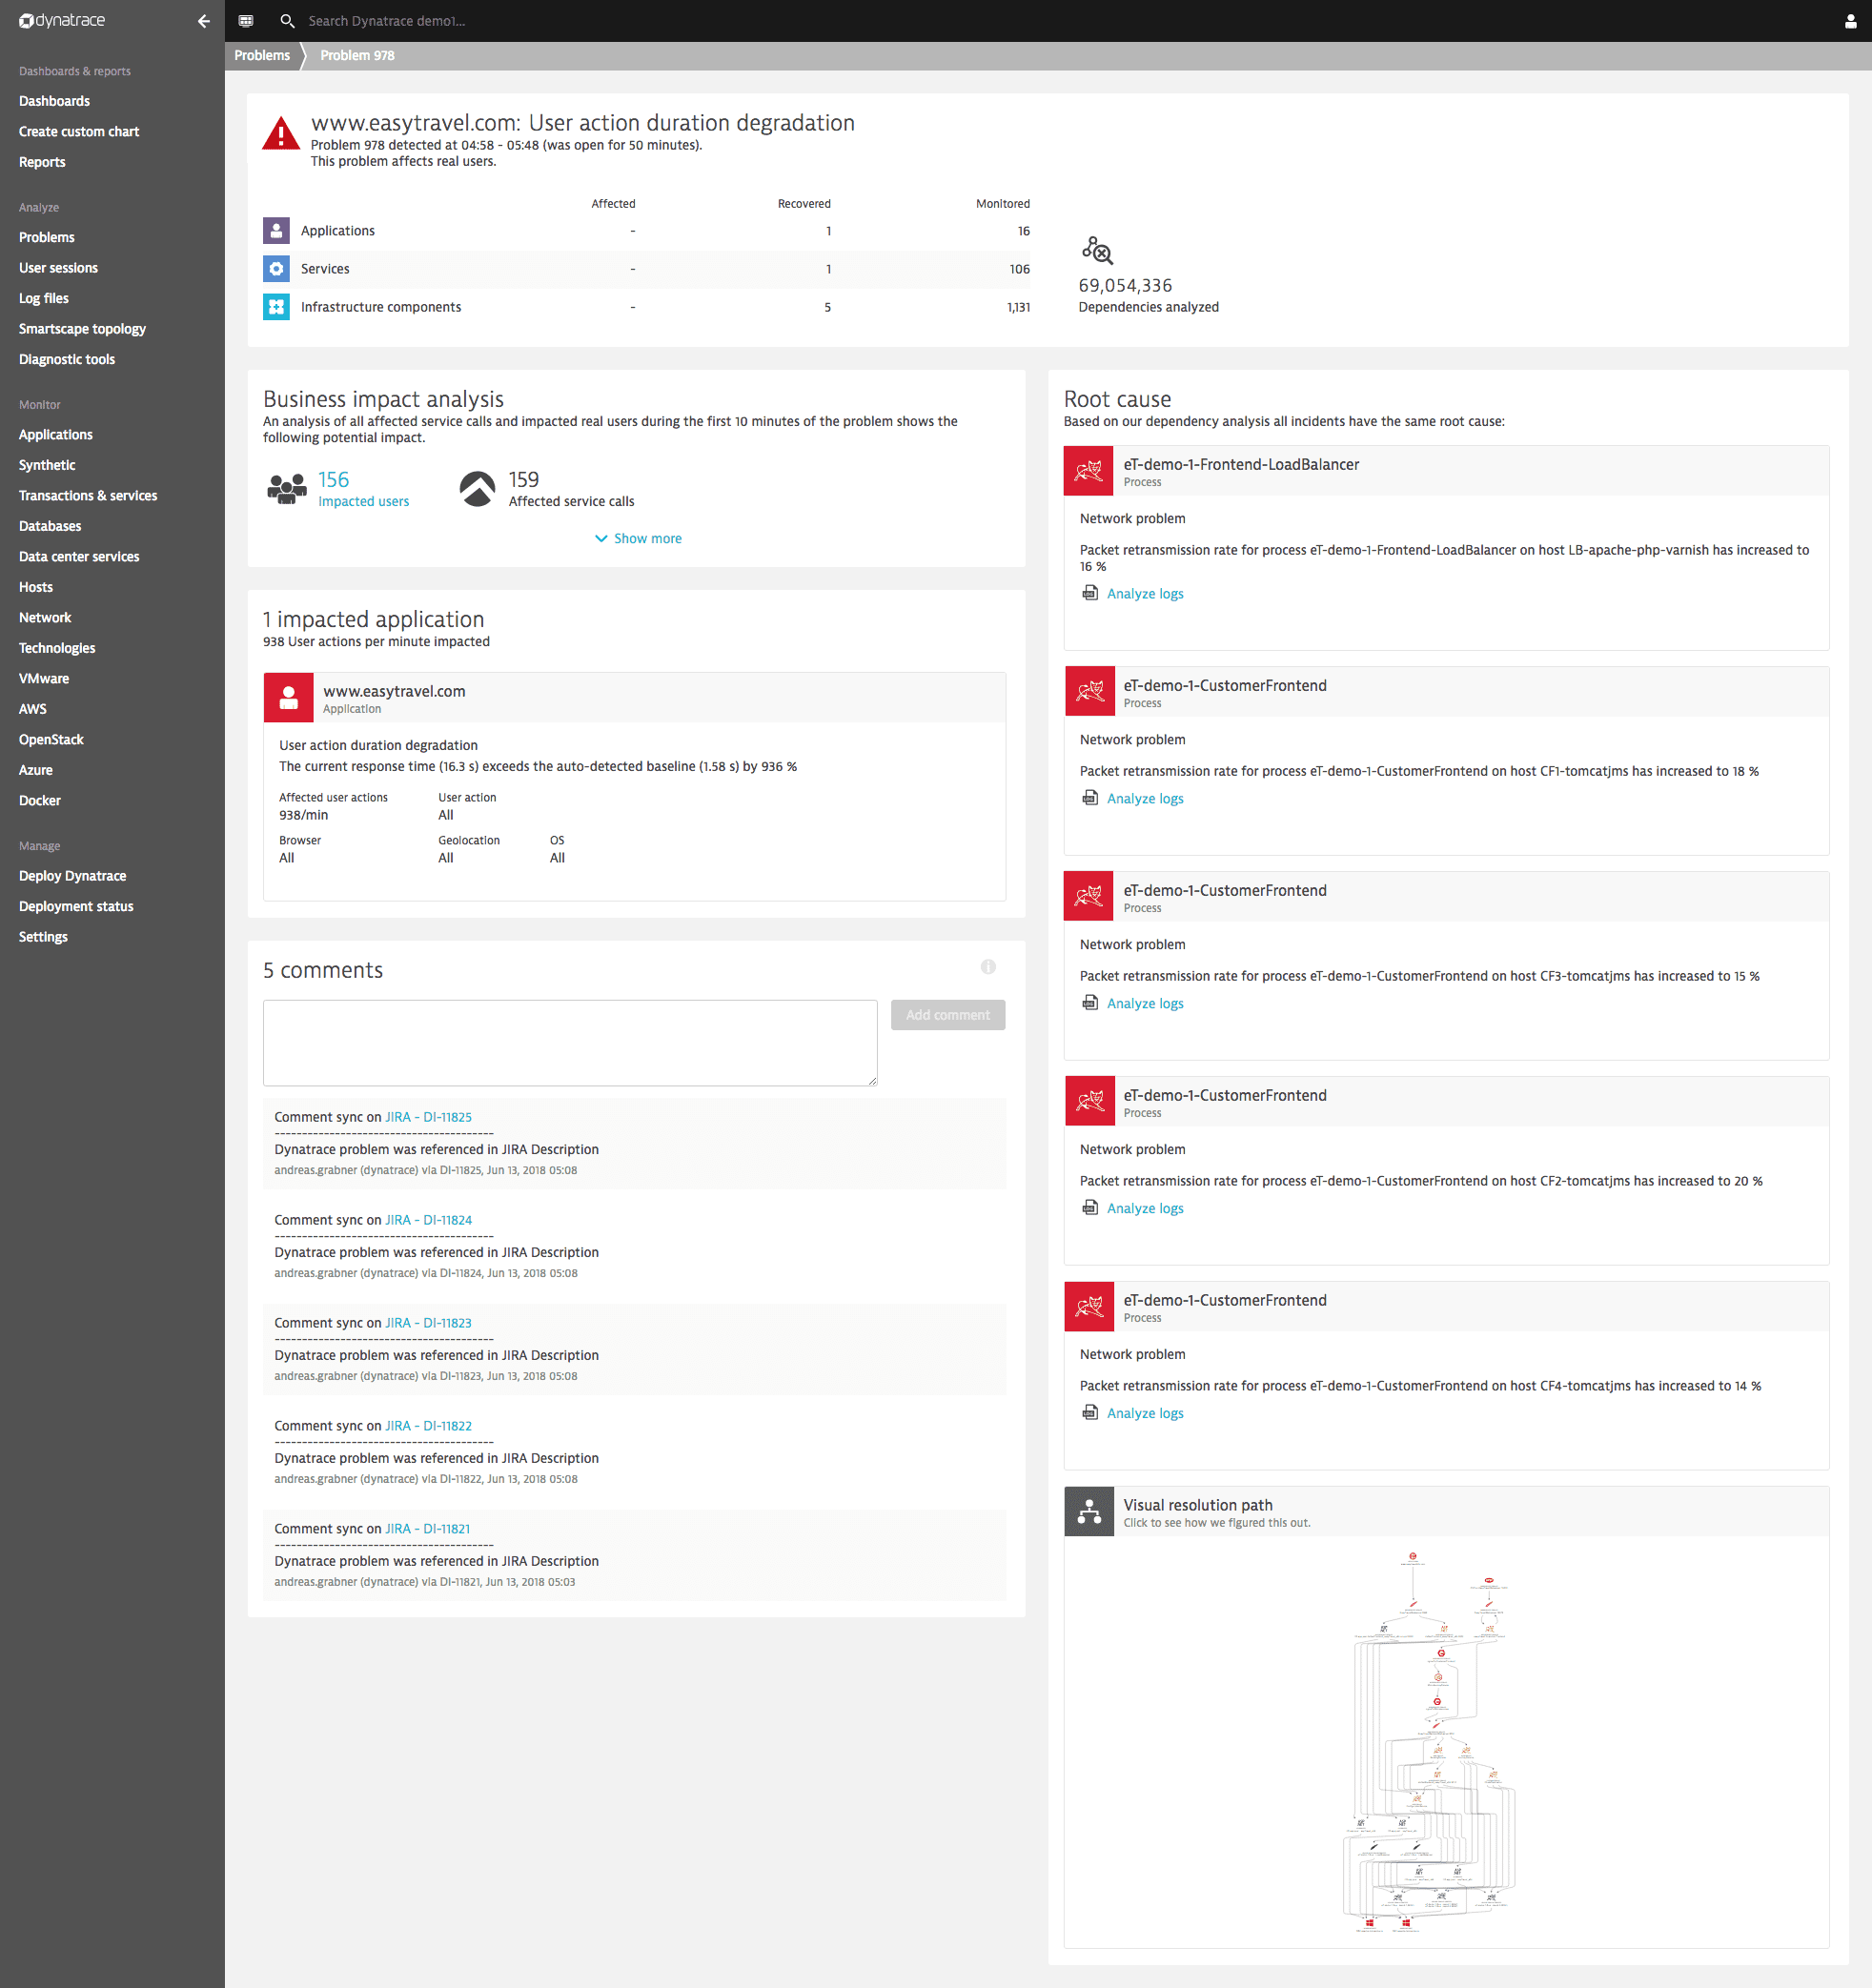Click the eT-demo-1-Frontend-LoadBalancer process icon

click(x=1089, y=471)
